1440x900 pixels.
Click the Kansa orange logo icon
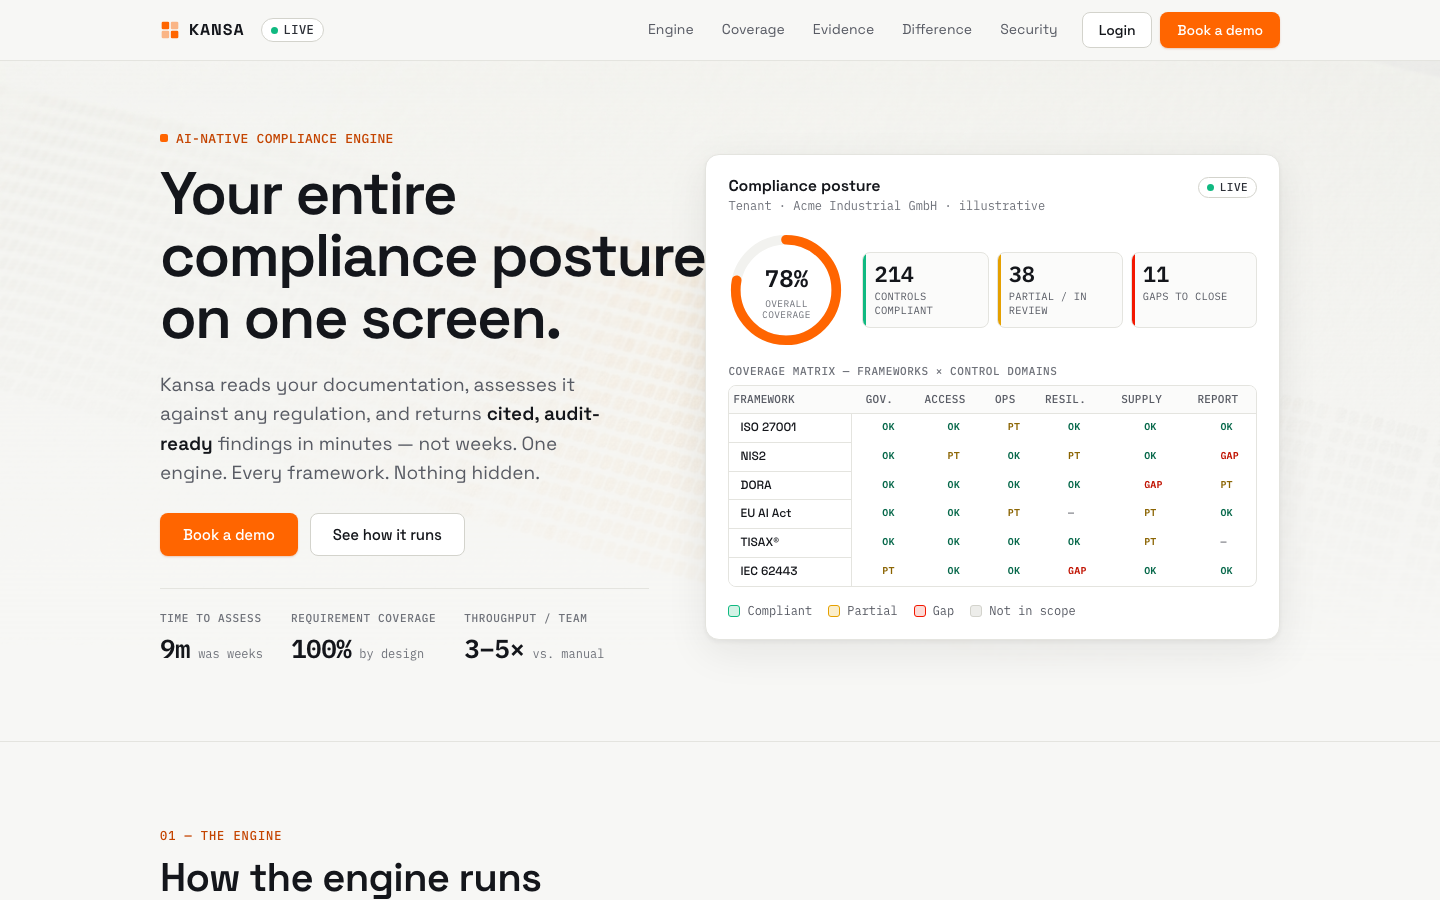click(x=170, y=30)
